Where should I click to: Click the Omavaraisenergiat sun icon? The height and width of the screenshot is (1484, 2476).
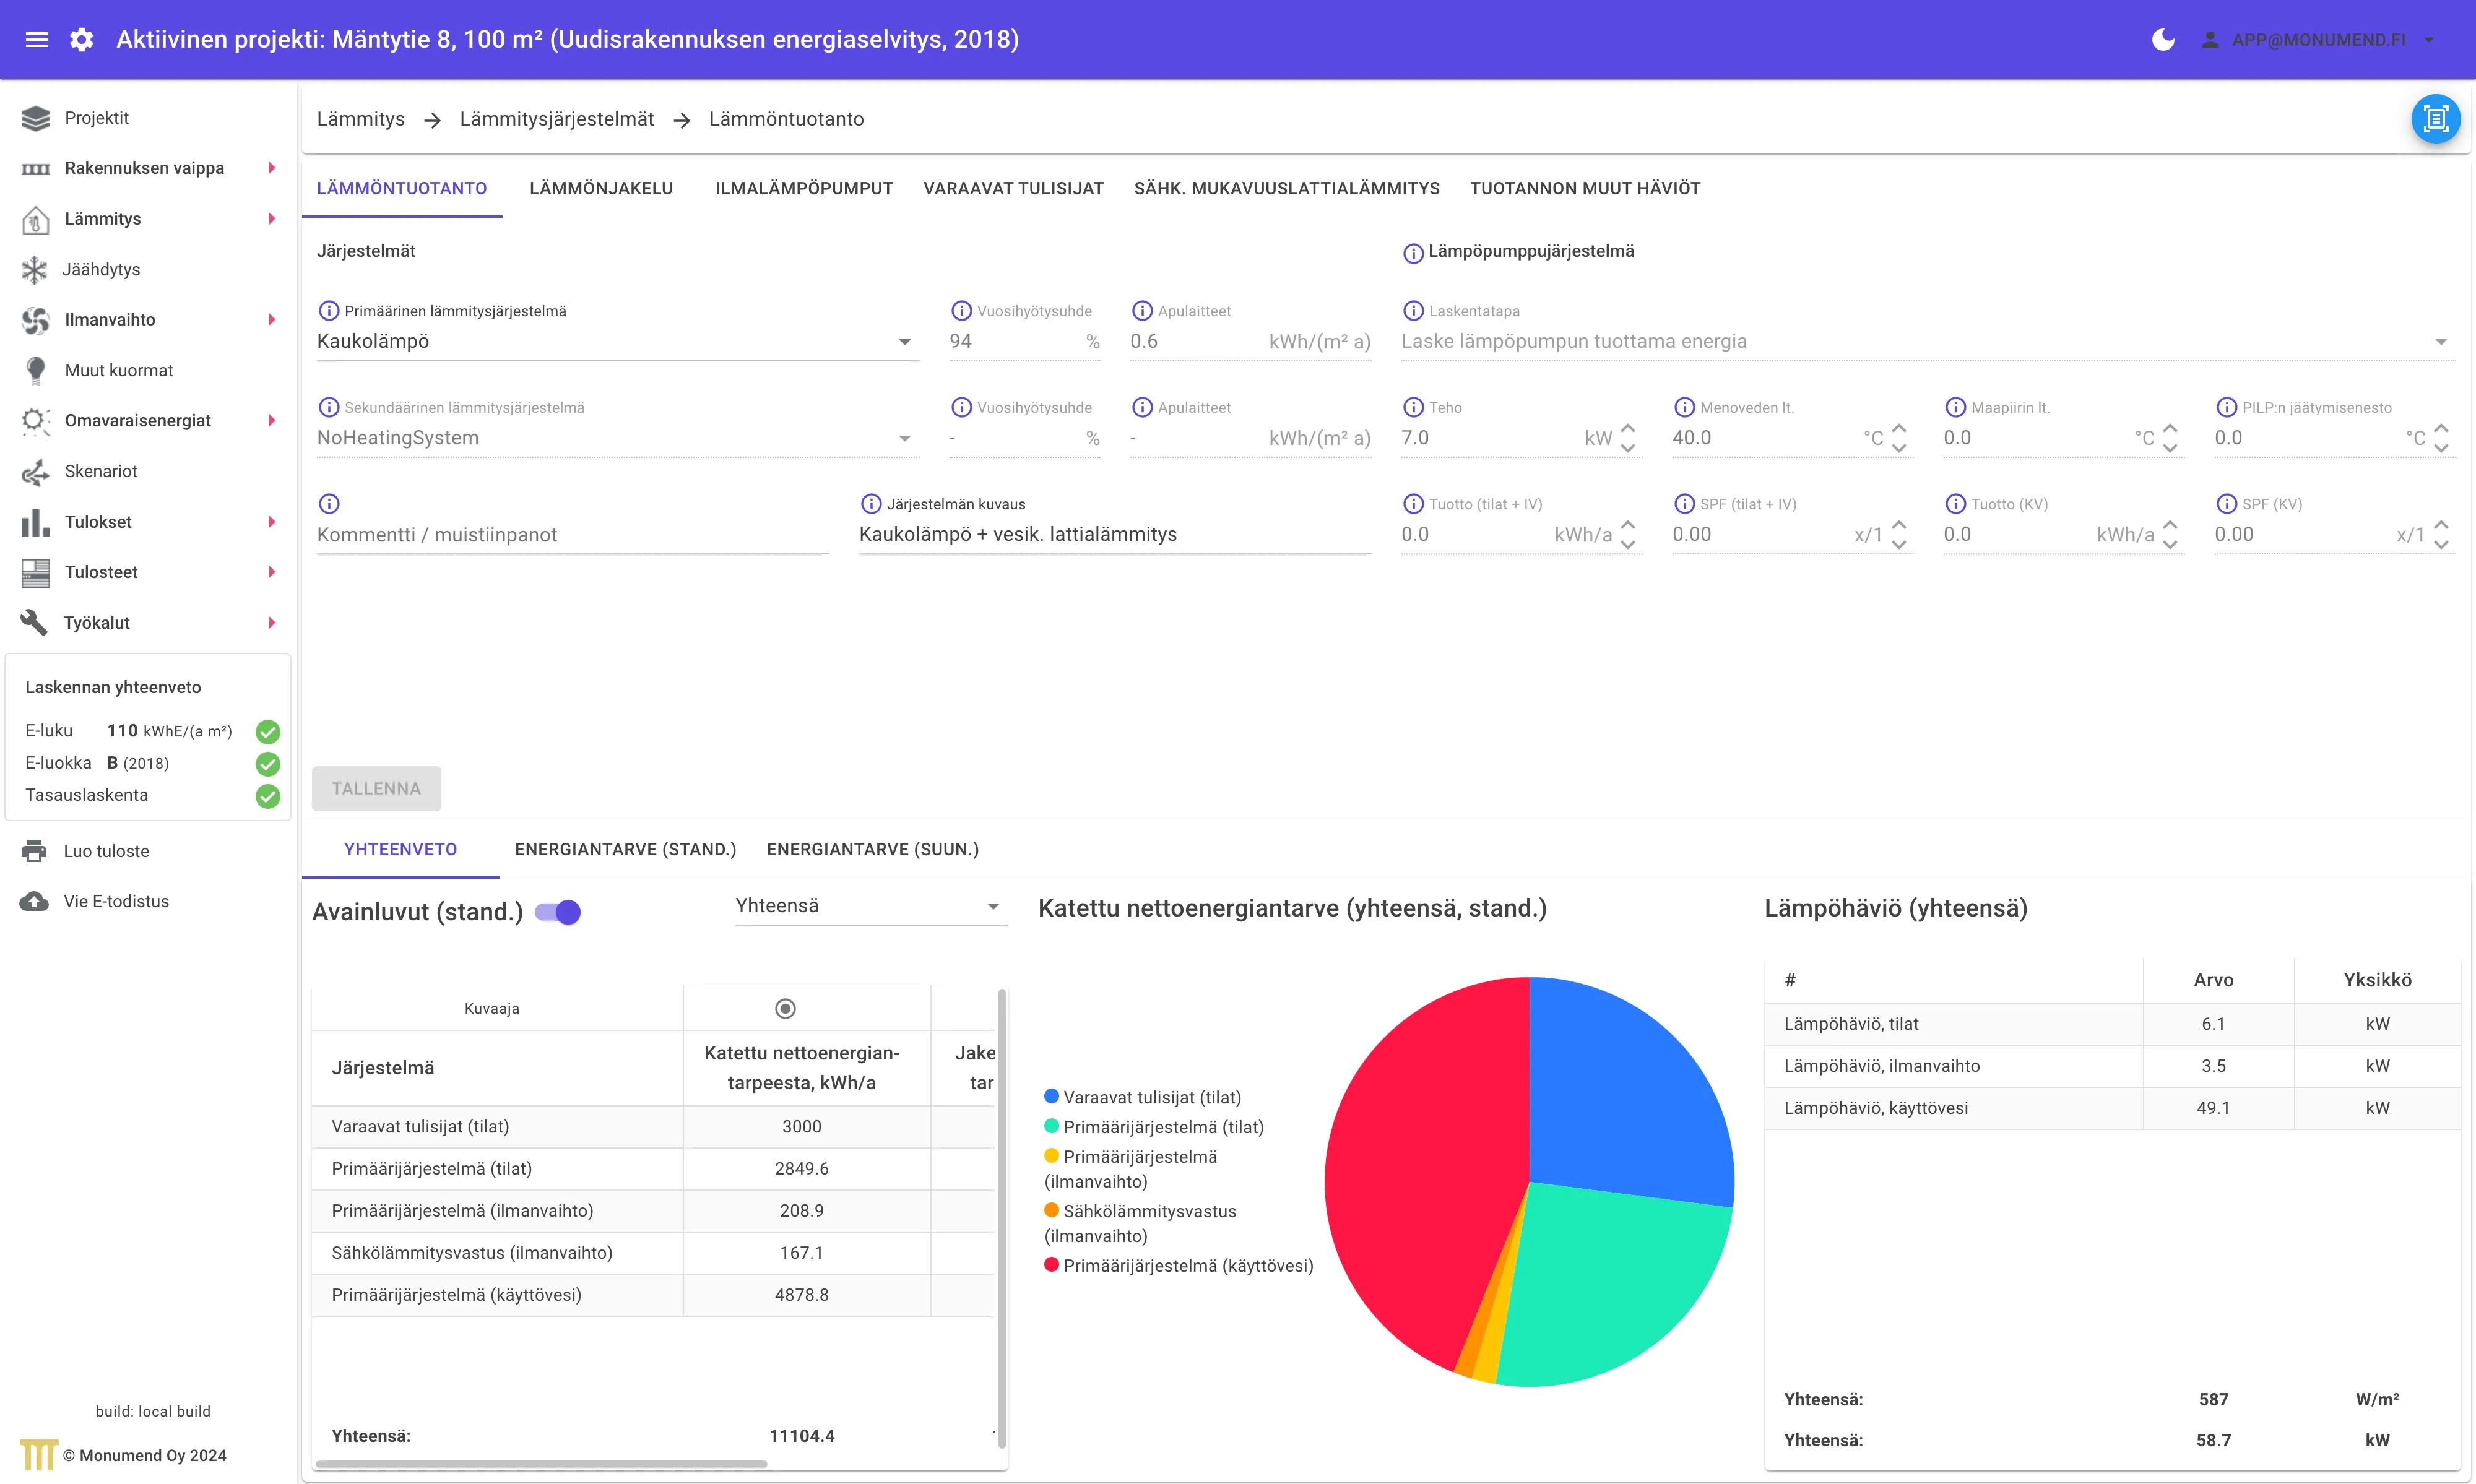tap(35, 421)
